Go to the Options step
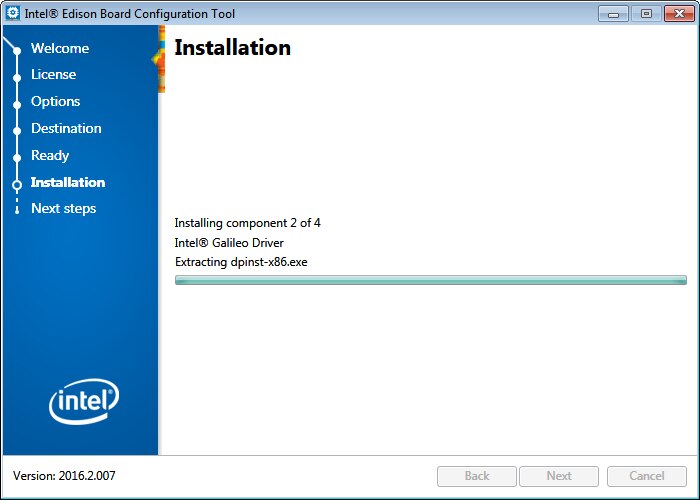The image size is (700, 500). click(x=55, y=101)
